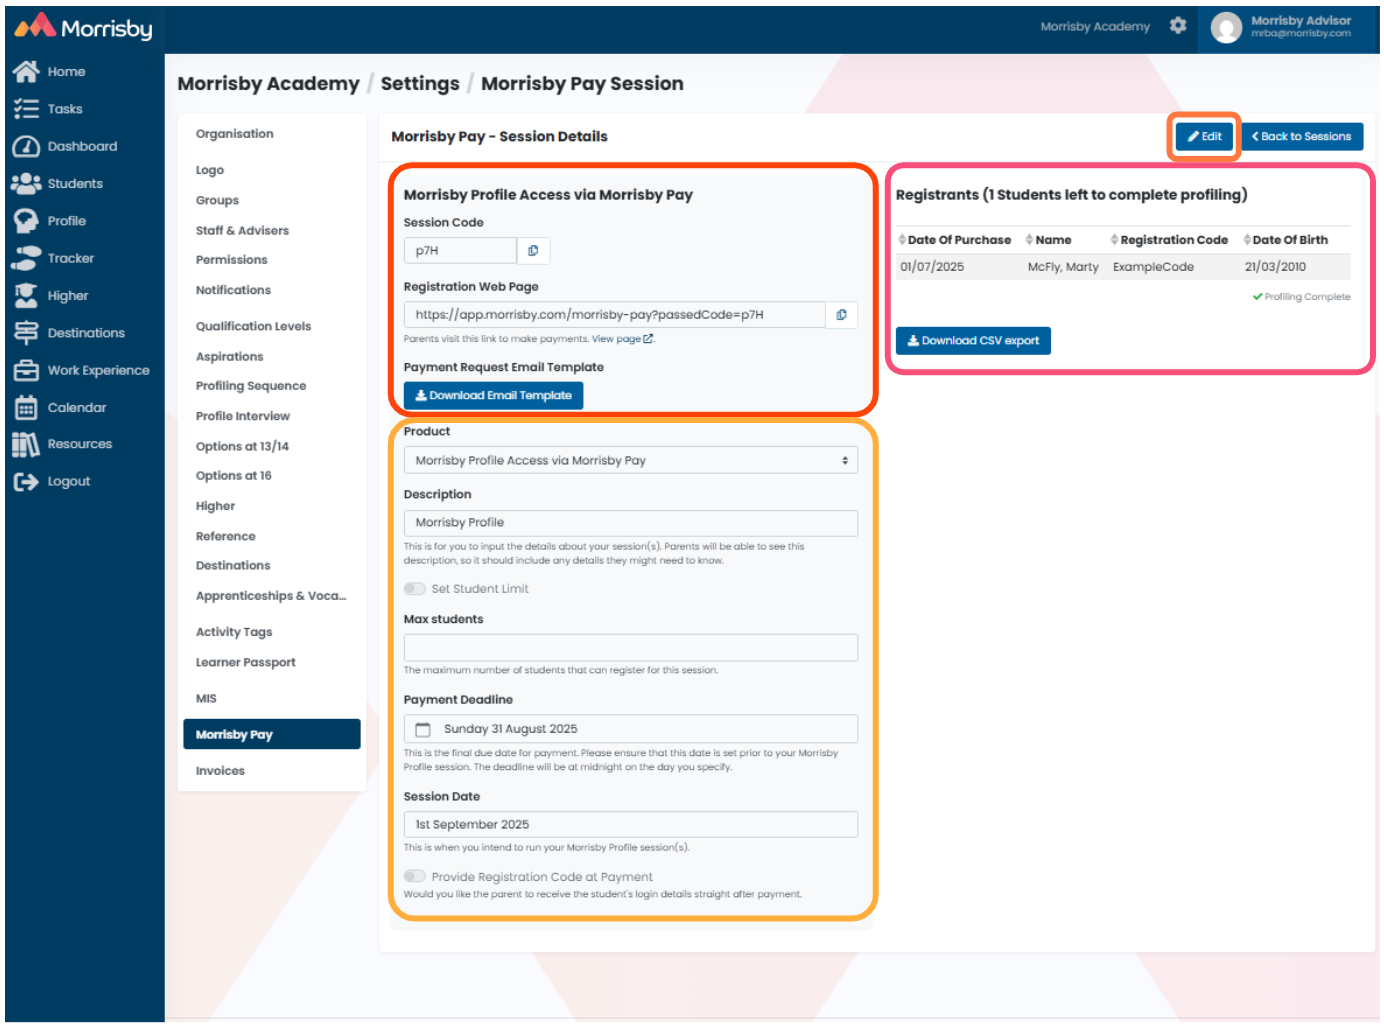Viewport: 1384px width, 1029px height.
Task: Open Resources books icon
Action: (x=26, y=444)
